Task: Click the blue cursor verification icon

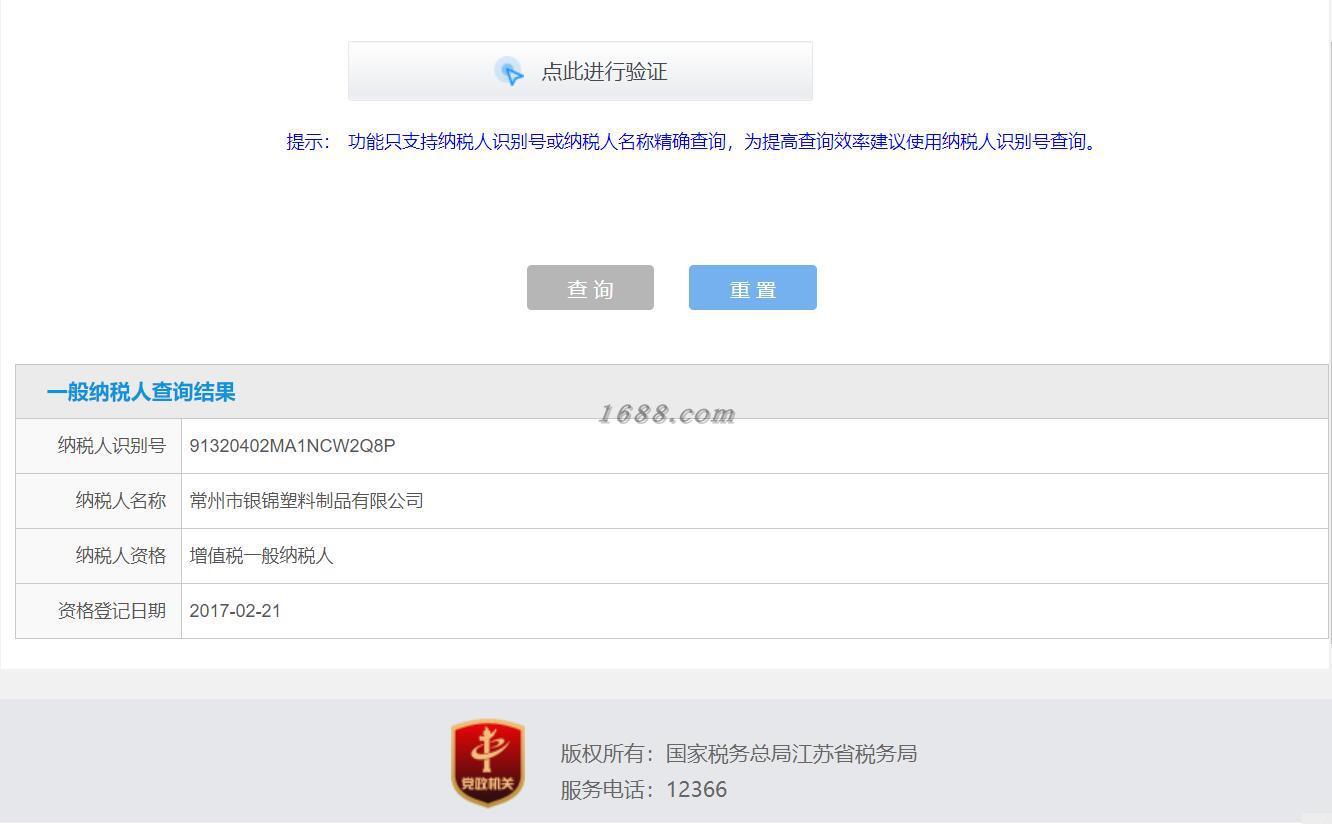Action: tap(509, 72)
